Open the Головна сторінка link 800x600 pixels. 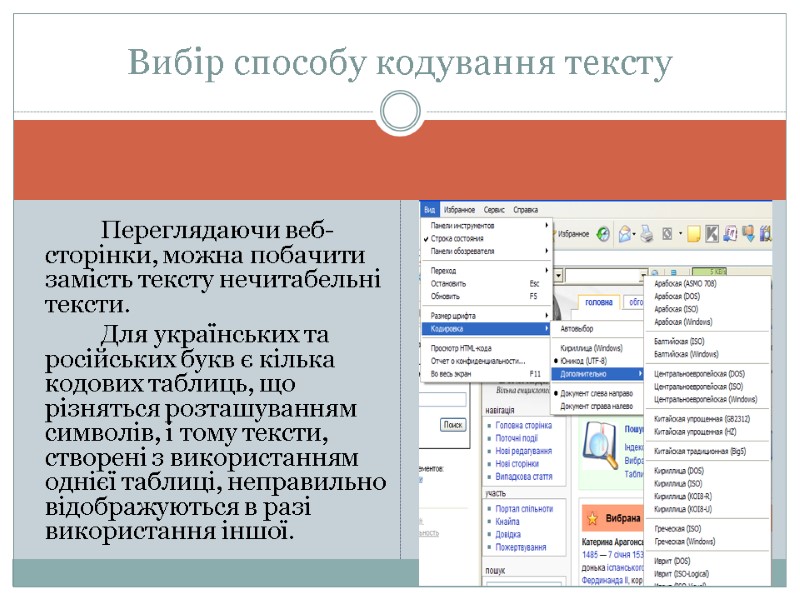[x=523, y=425]
